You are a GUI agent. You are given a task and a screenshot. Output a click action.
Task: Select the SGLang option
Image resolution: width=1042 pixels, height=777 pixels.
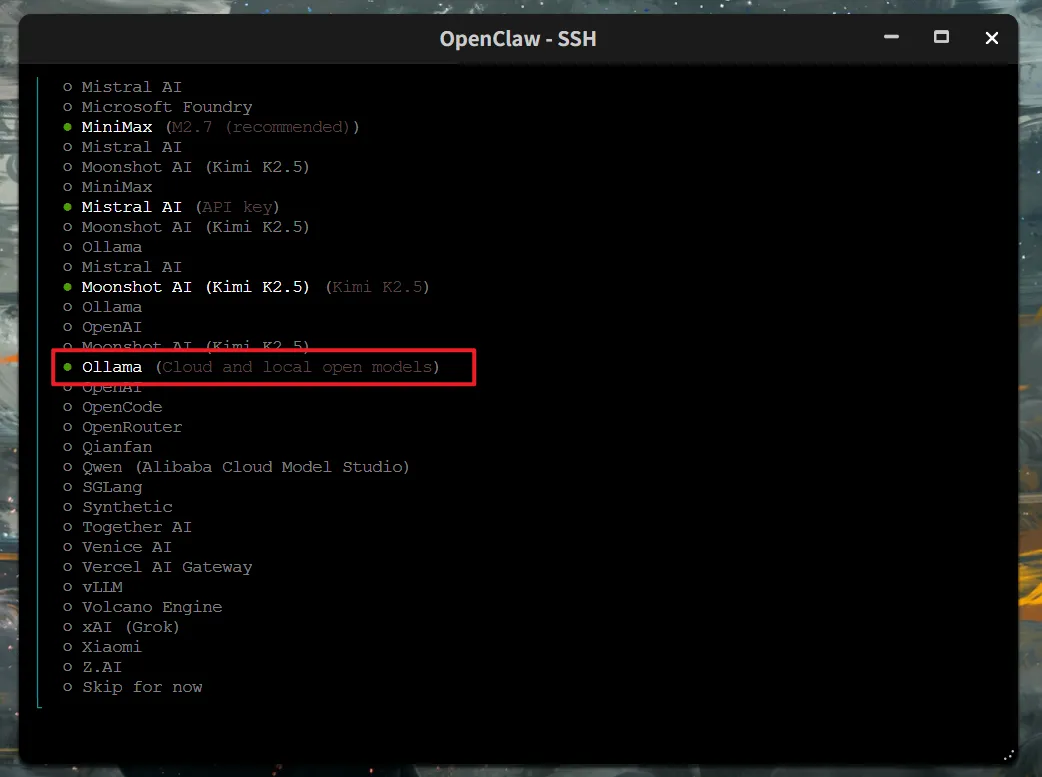tap(103, 487)
